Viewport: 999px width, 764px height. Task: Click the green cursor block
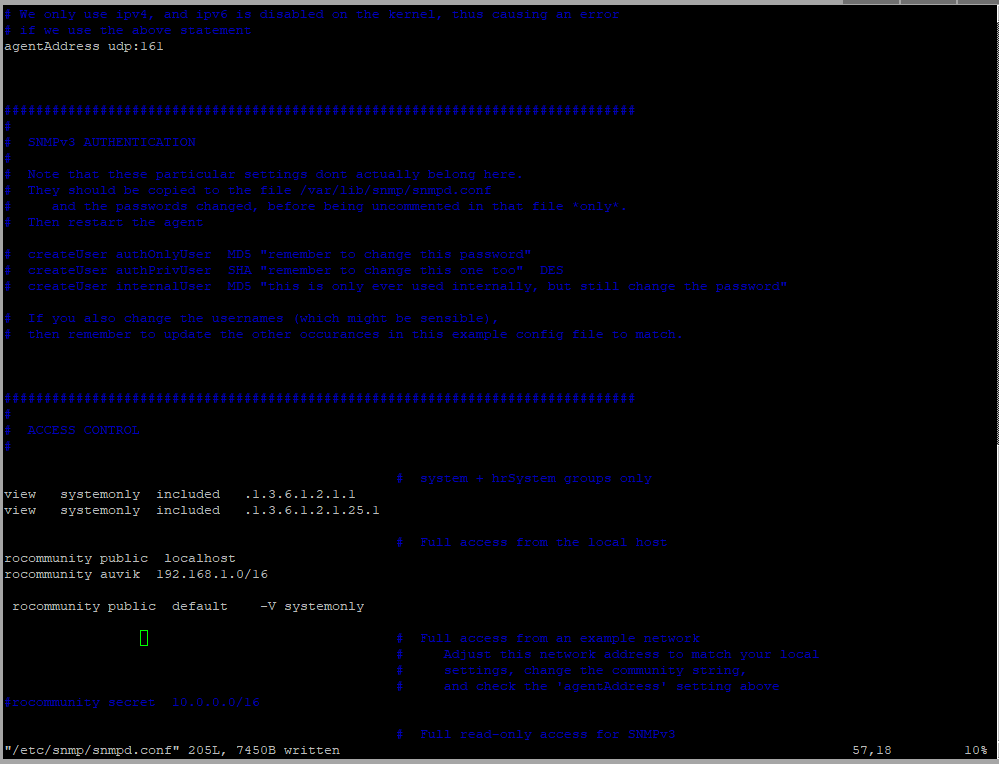144,638
